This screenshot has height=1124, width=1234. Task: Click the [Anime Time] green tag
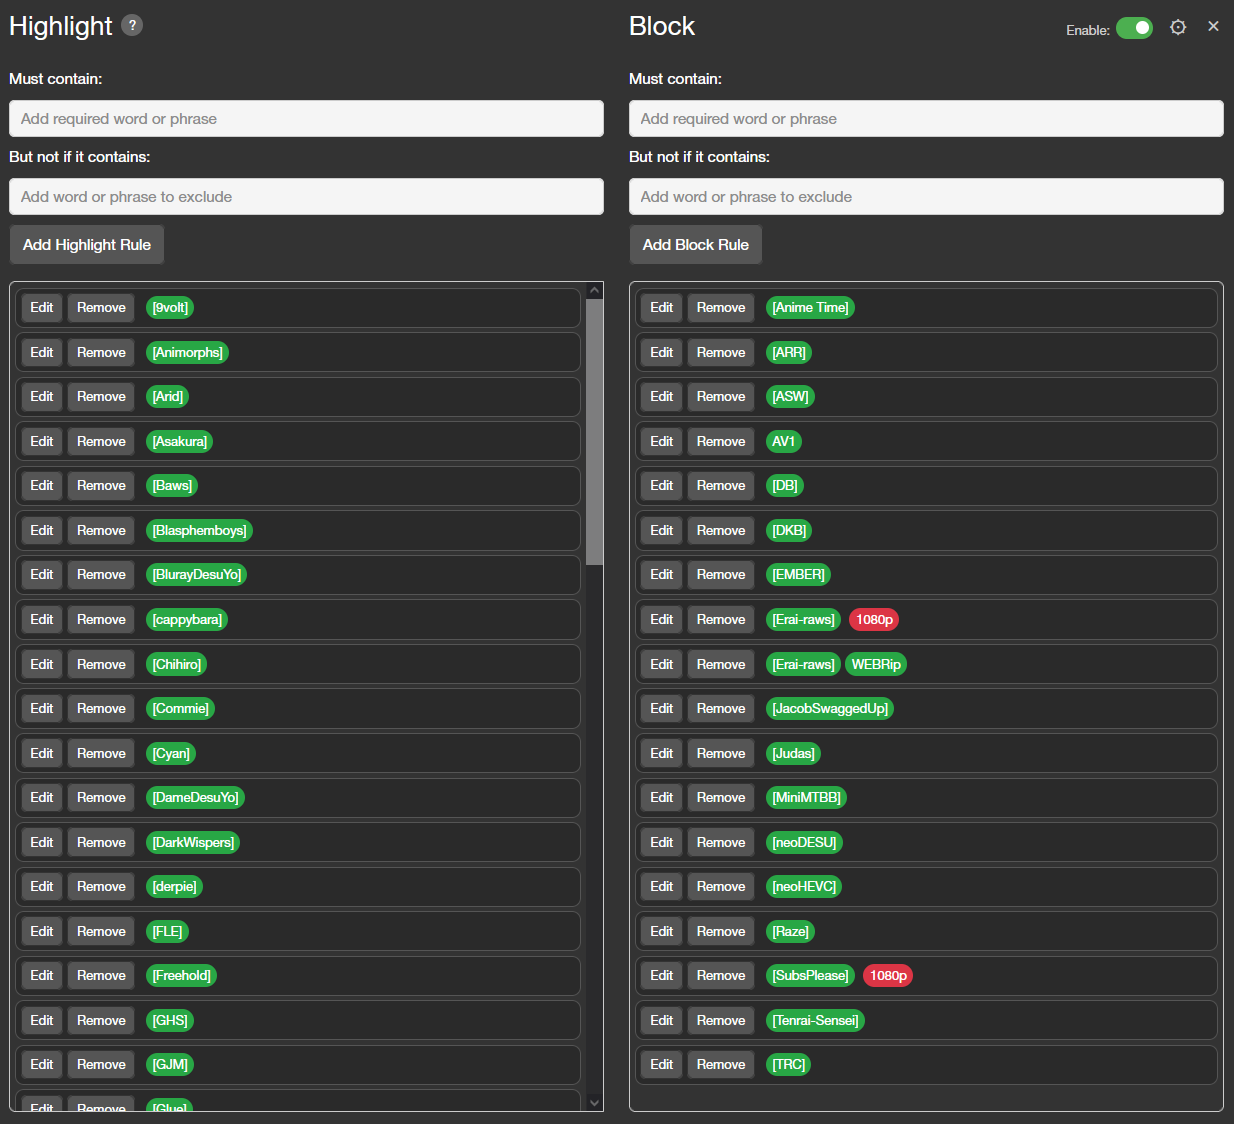coord(810,307)
